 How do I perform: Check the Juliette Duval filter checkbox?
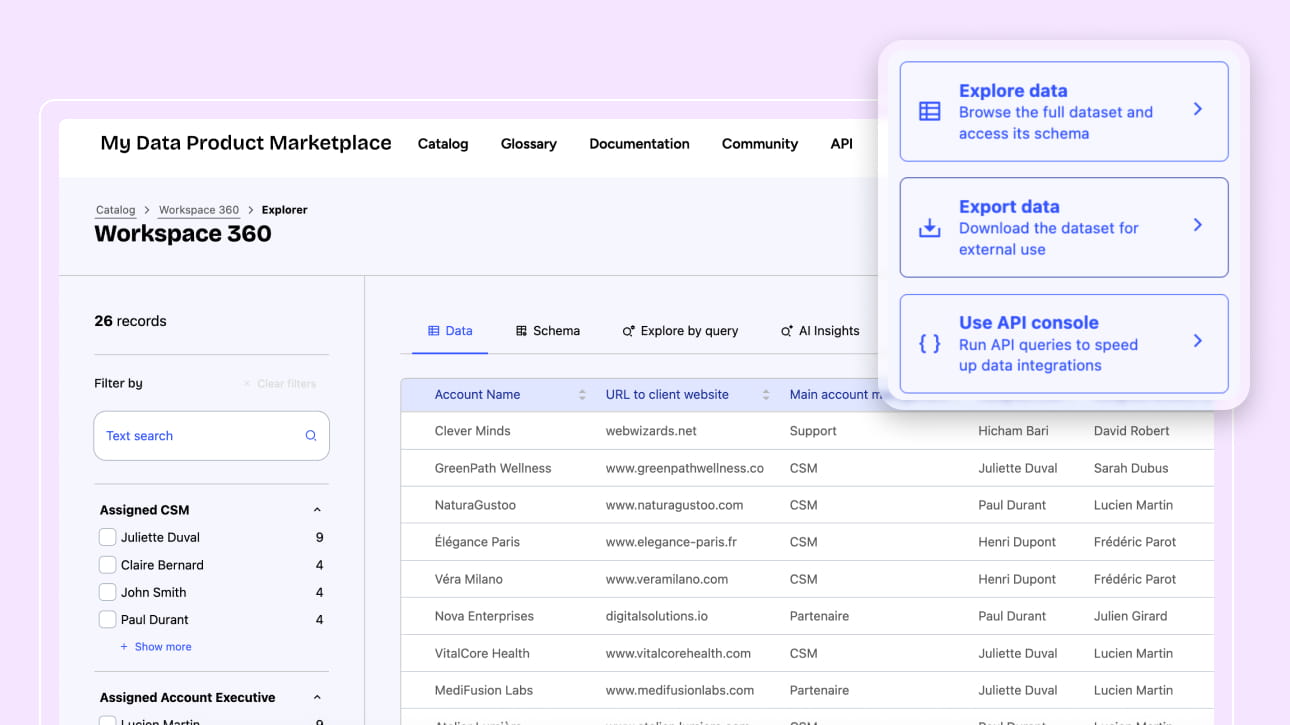[108, 538]
